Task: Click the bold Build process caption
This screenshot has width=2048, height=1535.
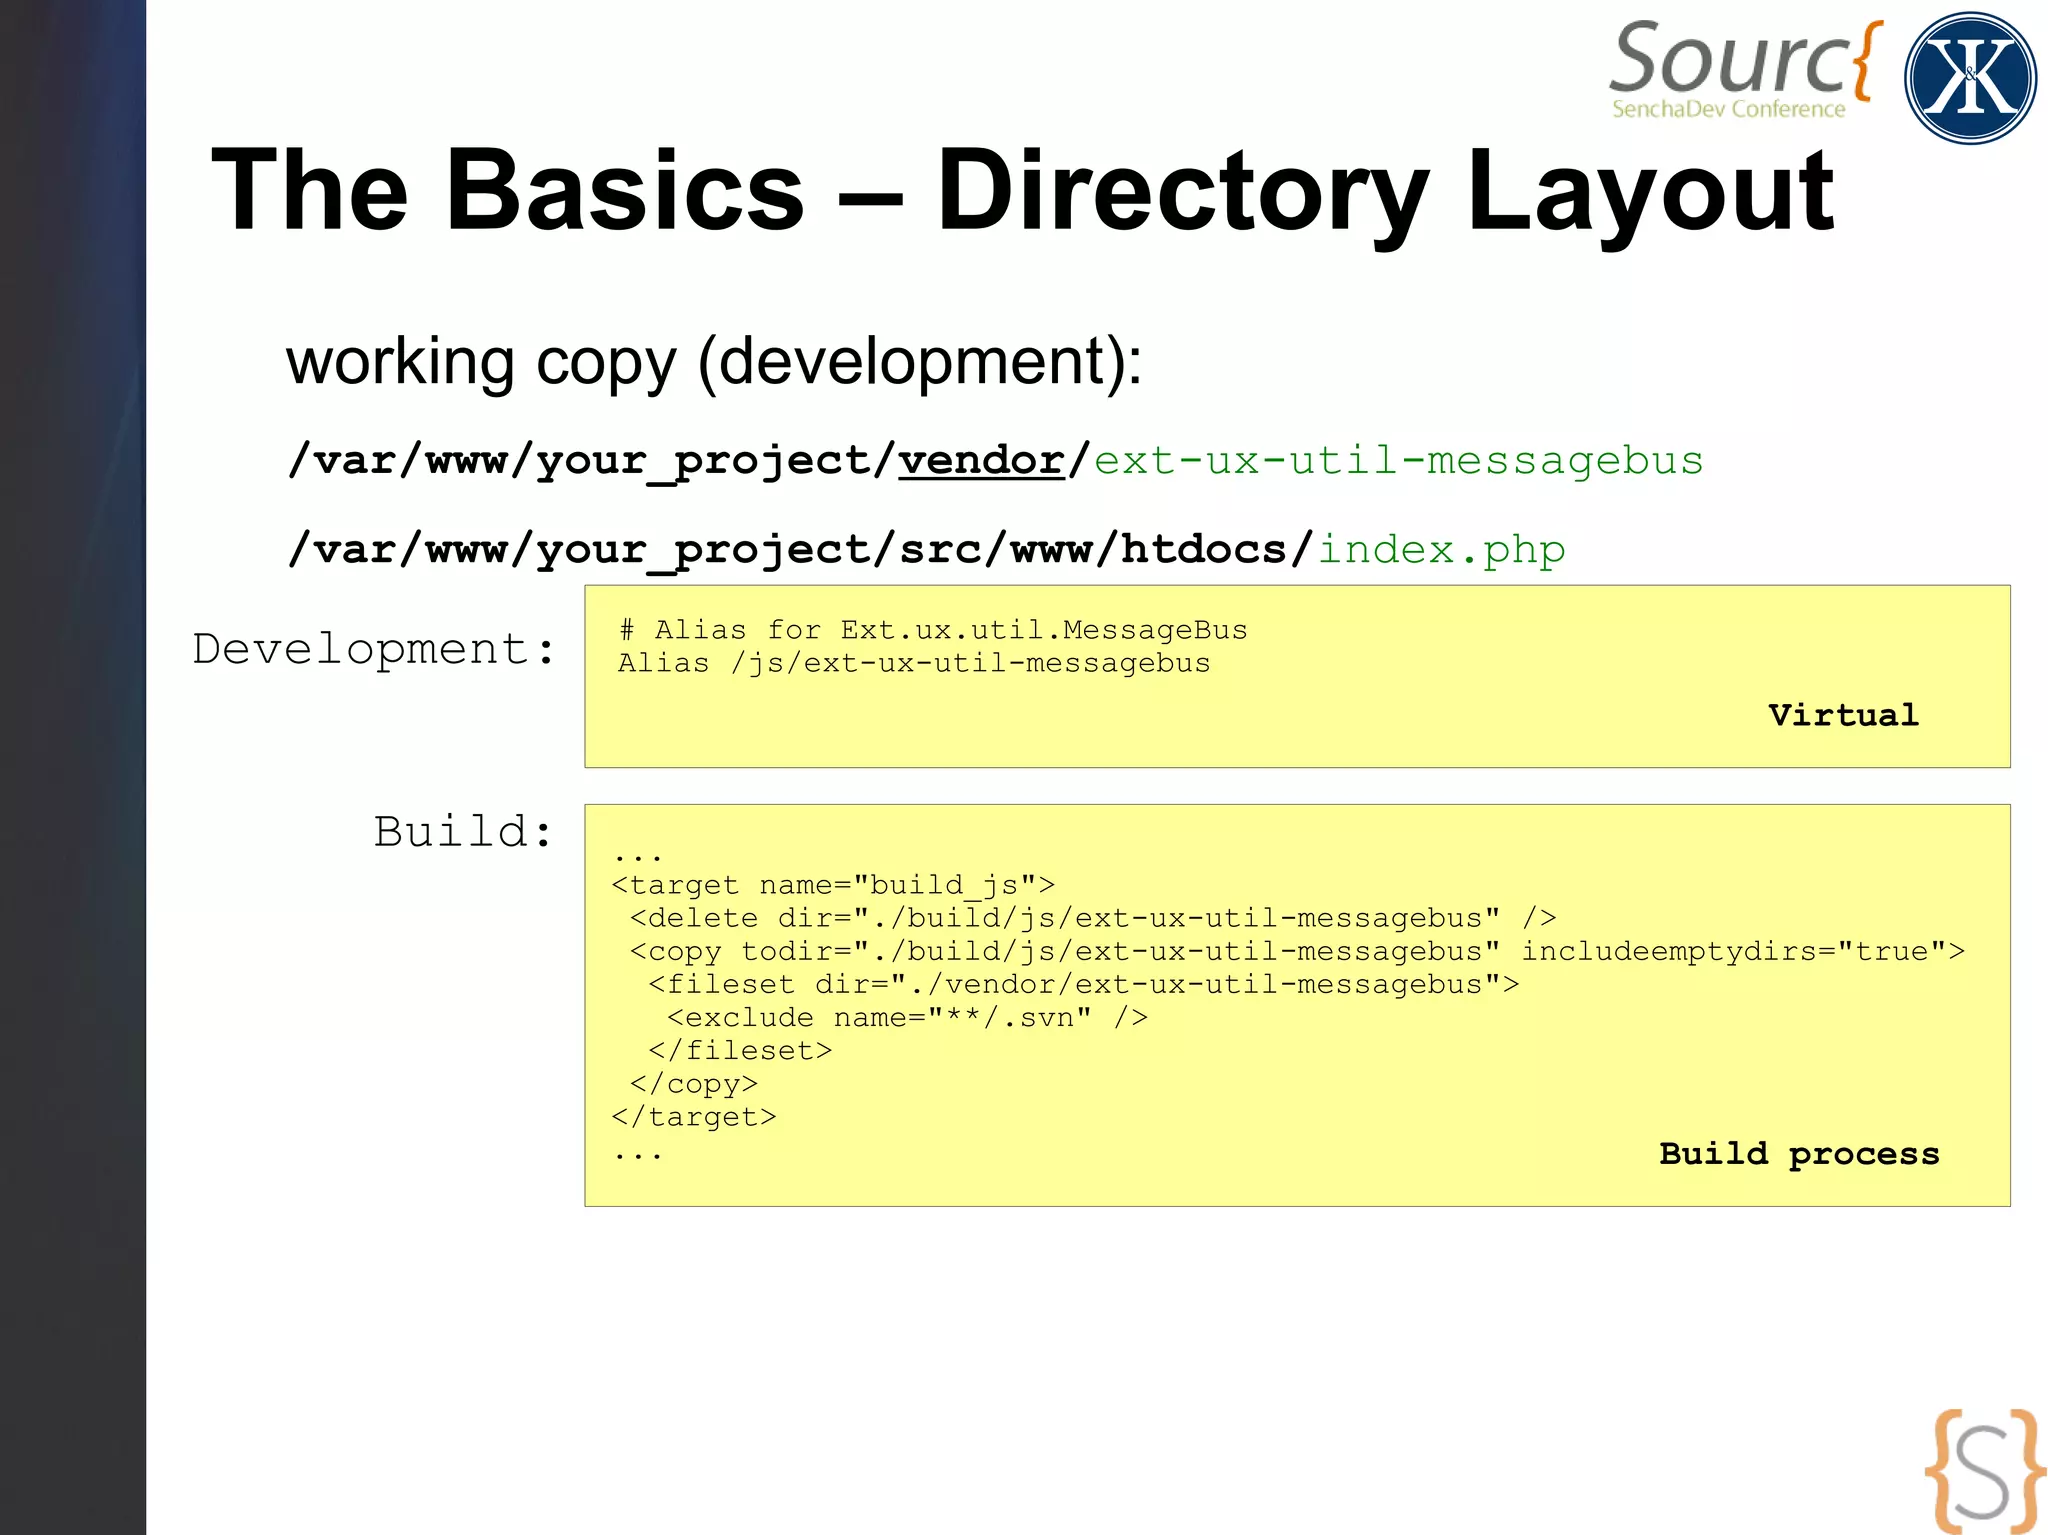Action: pyautogui.click(x=1798, y=1153)
